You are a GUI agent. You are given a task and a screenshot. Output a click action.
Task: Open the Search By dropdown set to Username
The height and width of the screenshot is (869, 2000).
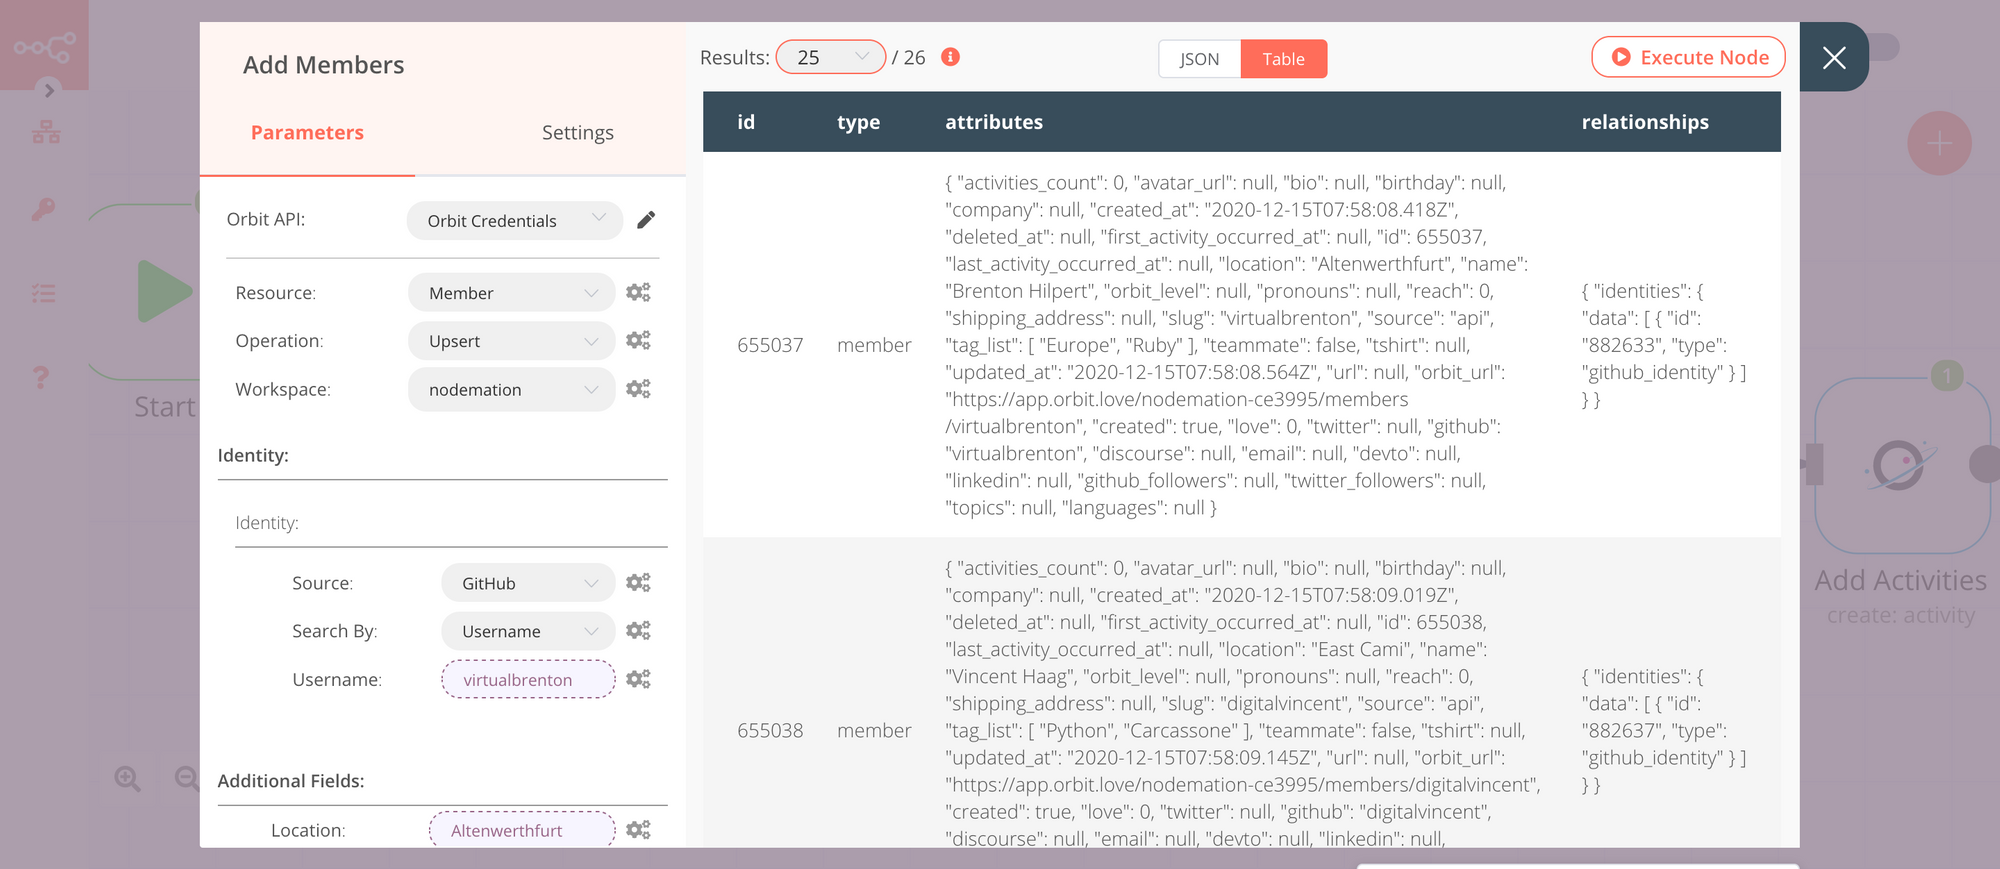click(528, 631)
